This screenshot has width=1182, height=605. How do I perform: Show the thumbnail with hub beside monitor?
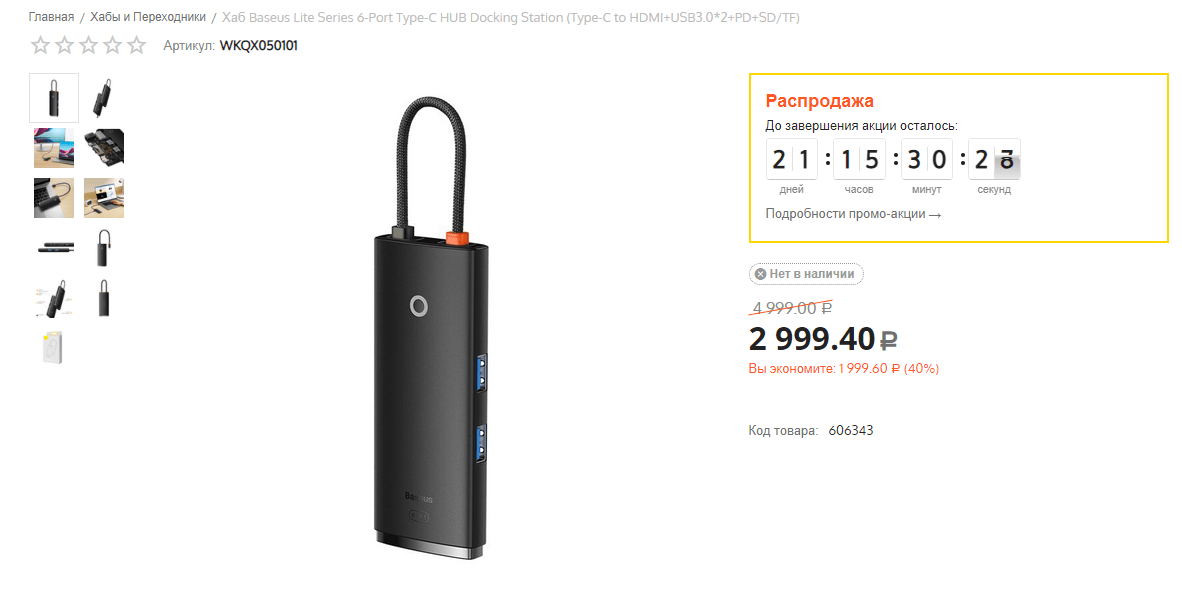[x=54, y=148]
